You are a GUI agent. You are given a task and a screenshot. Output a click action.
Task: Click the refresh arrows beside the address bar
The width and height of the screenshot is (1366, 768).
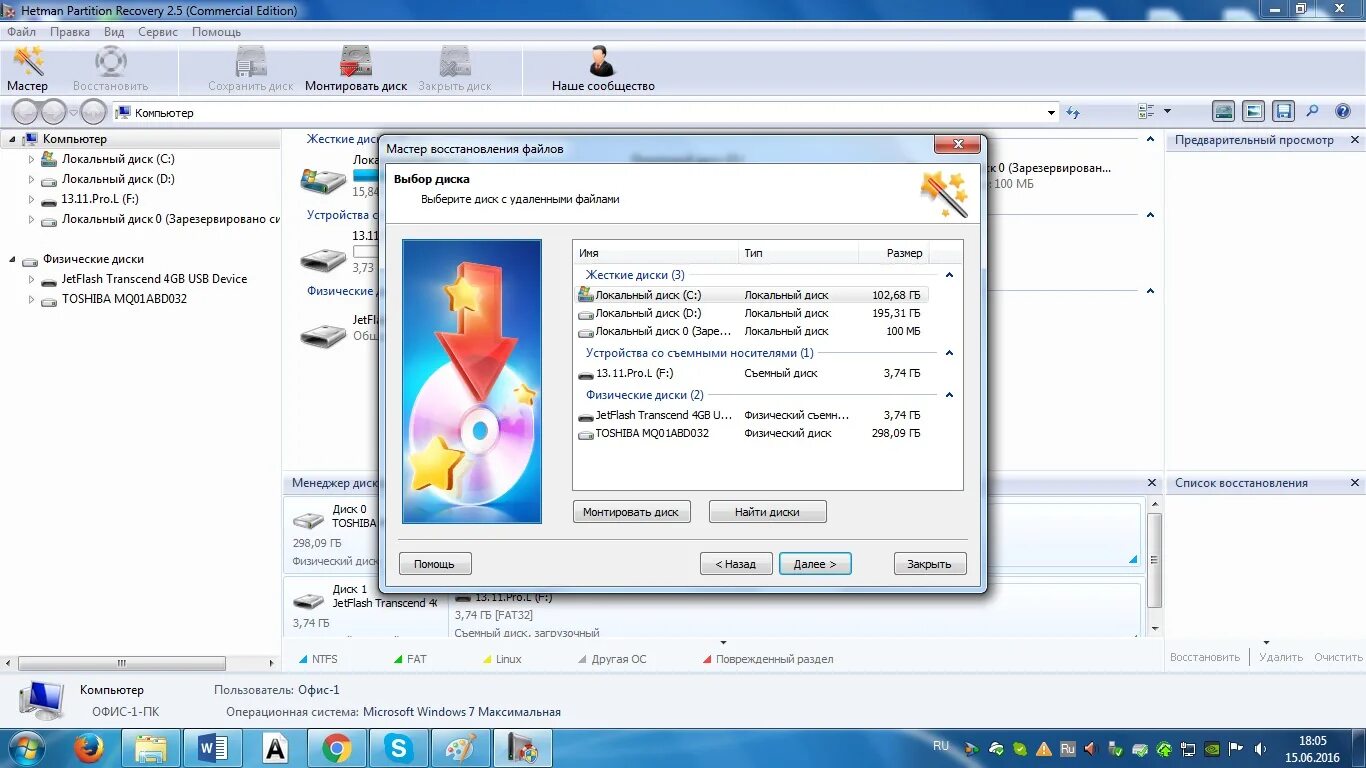1073,112
